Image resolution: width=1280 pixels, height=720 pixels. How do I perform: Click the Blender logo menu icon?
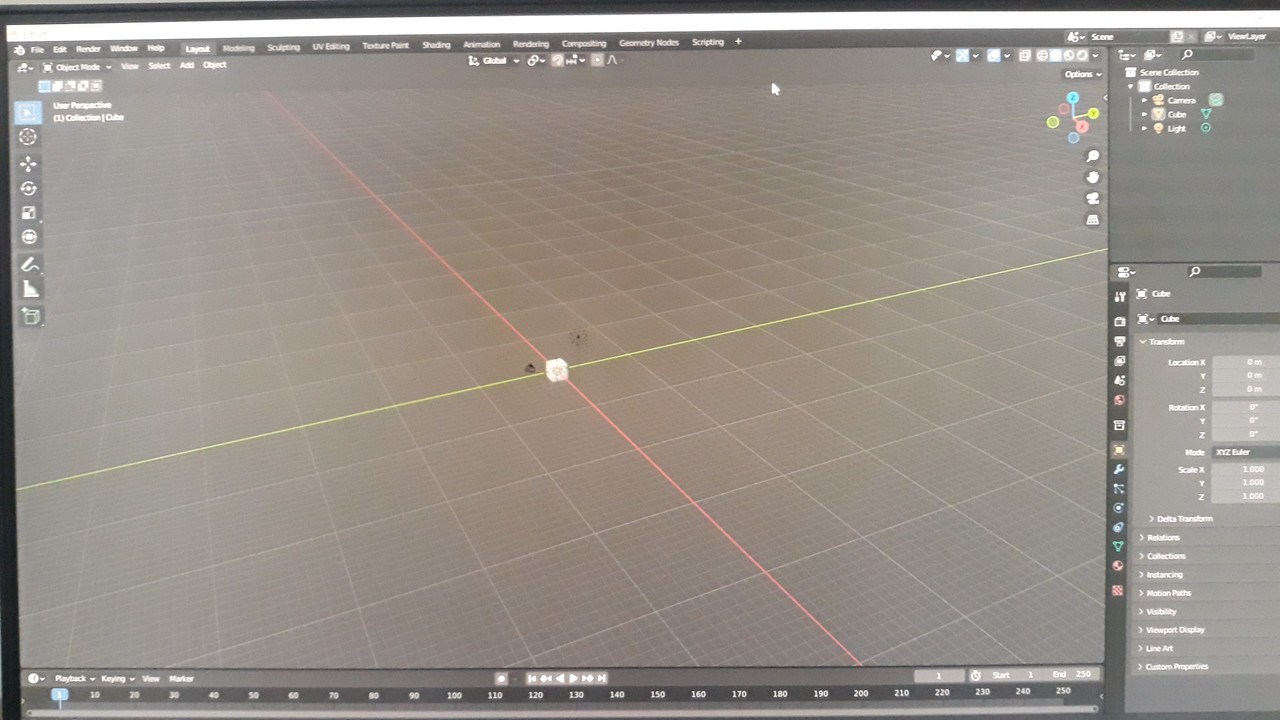coord(19,50)
